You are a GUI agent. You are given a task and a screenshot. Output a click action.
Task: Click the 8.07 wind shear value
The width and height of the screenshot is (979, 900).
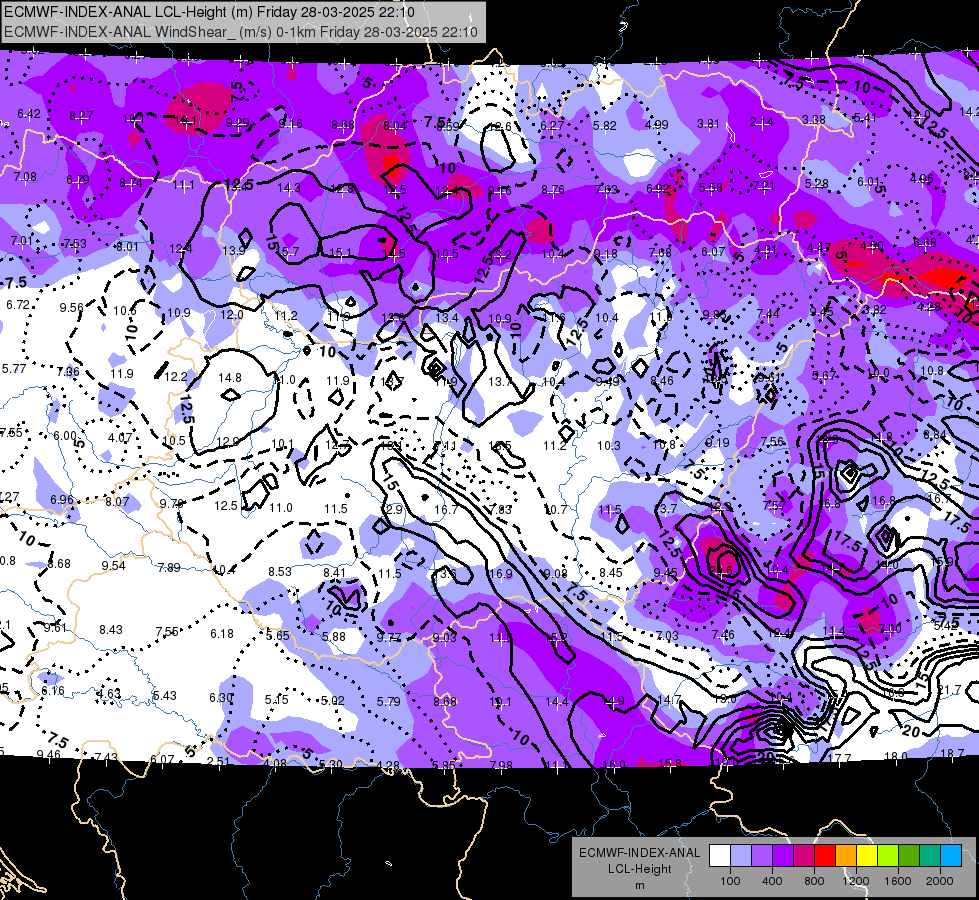(117, 502)
